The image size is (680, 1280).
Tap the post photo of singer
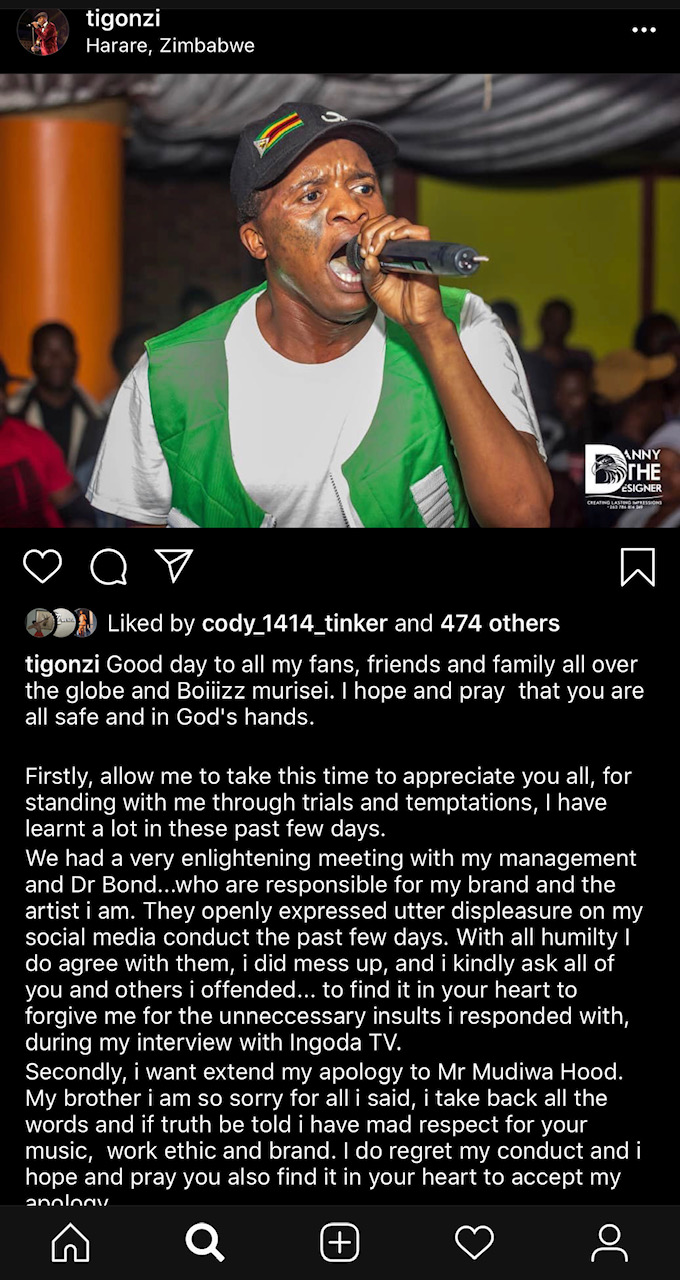340,300
